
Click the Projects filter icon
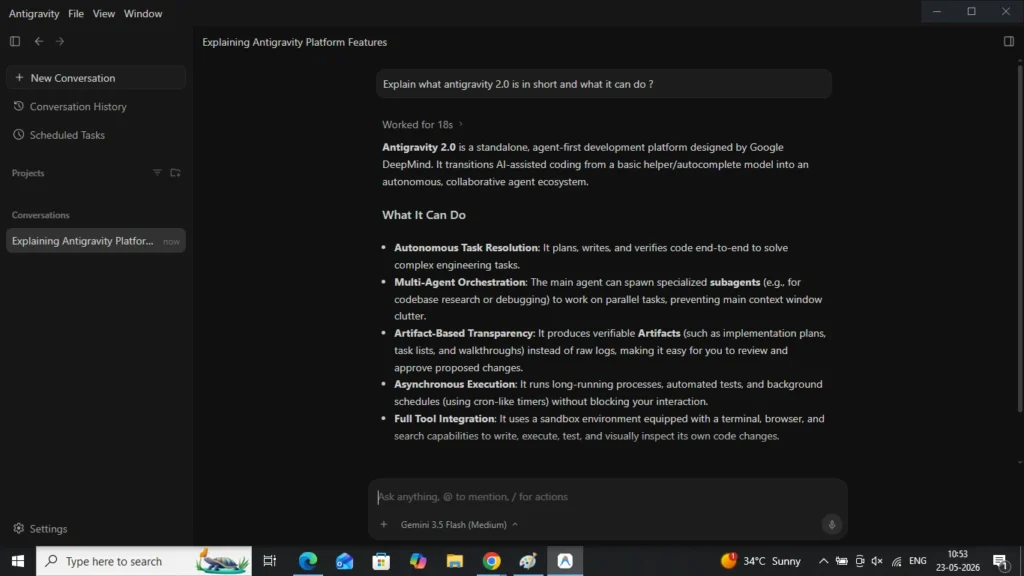click(x=157, y=173)
